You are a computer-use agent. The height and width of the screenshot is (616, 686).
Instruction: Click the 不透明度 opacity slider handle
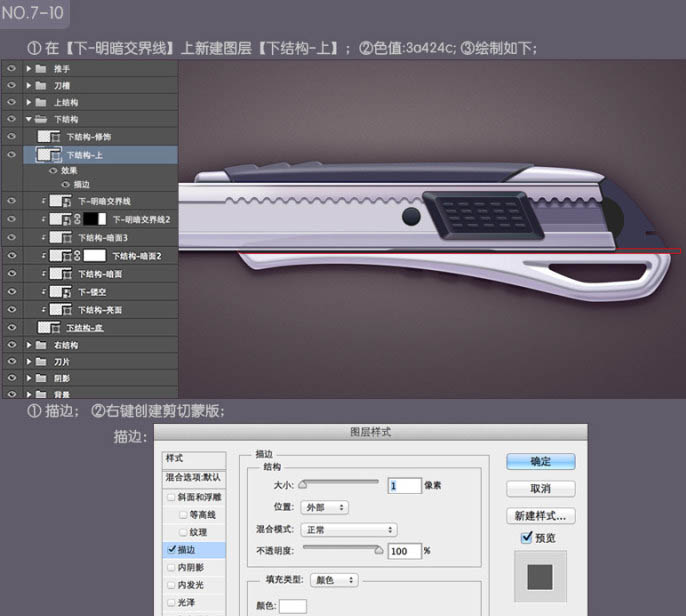(379, 550)
